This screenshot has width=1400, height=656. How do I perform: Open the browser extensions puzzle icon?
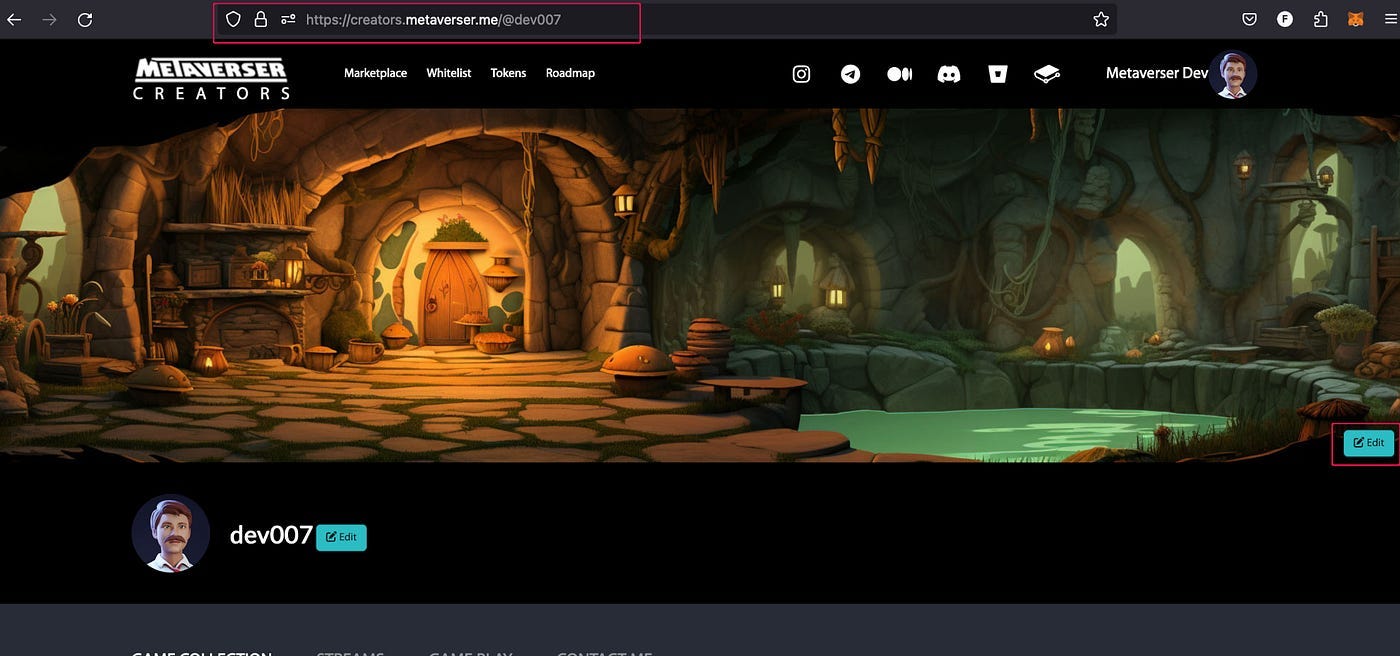click(x=1320, y=19)
